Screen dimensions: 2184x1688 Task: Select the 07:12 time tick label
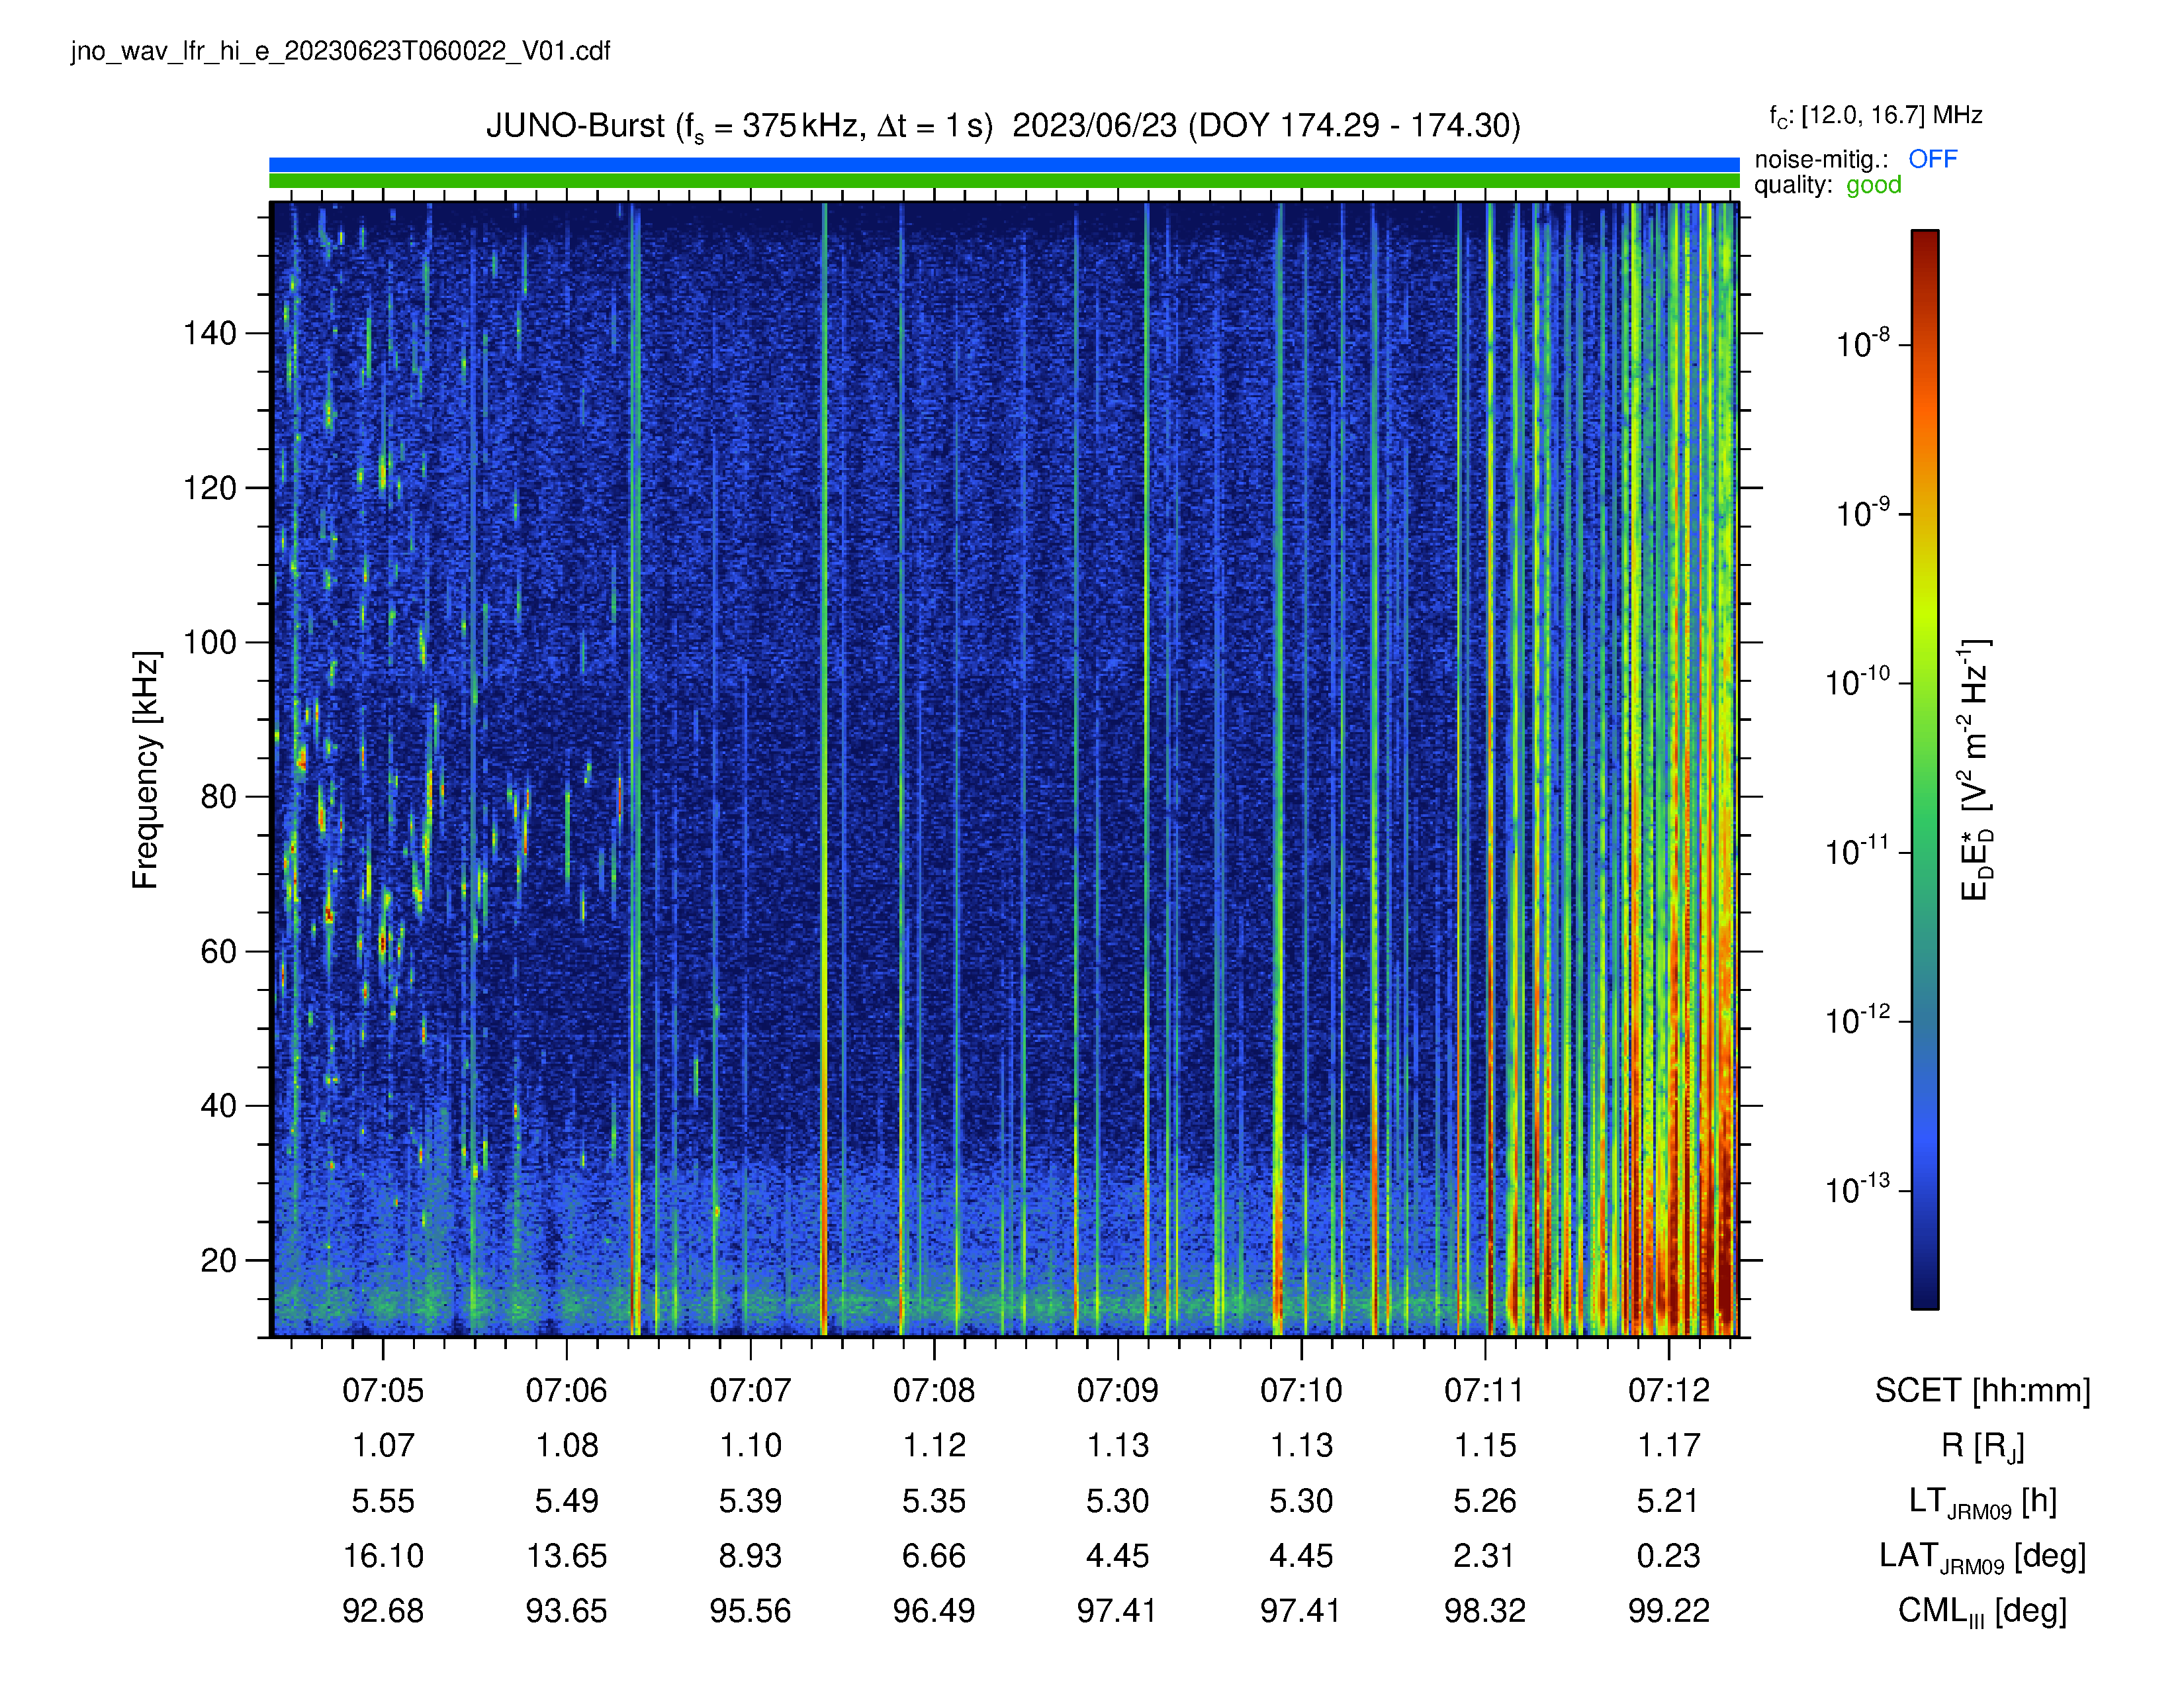click(x=1669, y=1390)
